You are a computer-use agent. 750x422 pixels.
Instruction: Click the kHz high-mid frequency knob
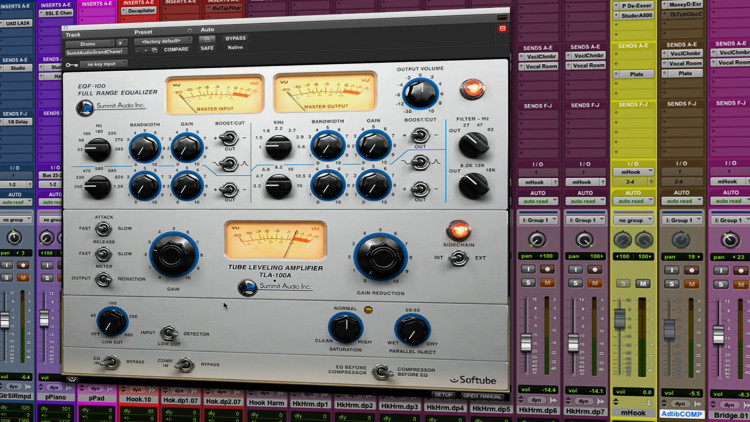tap(278, 147)
